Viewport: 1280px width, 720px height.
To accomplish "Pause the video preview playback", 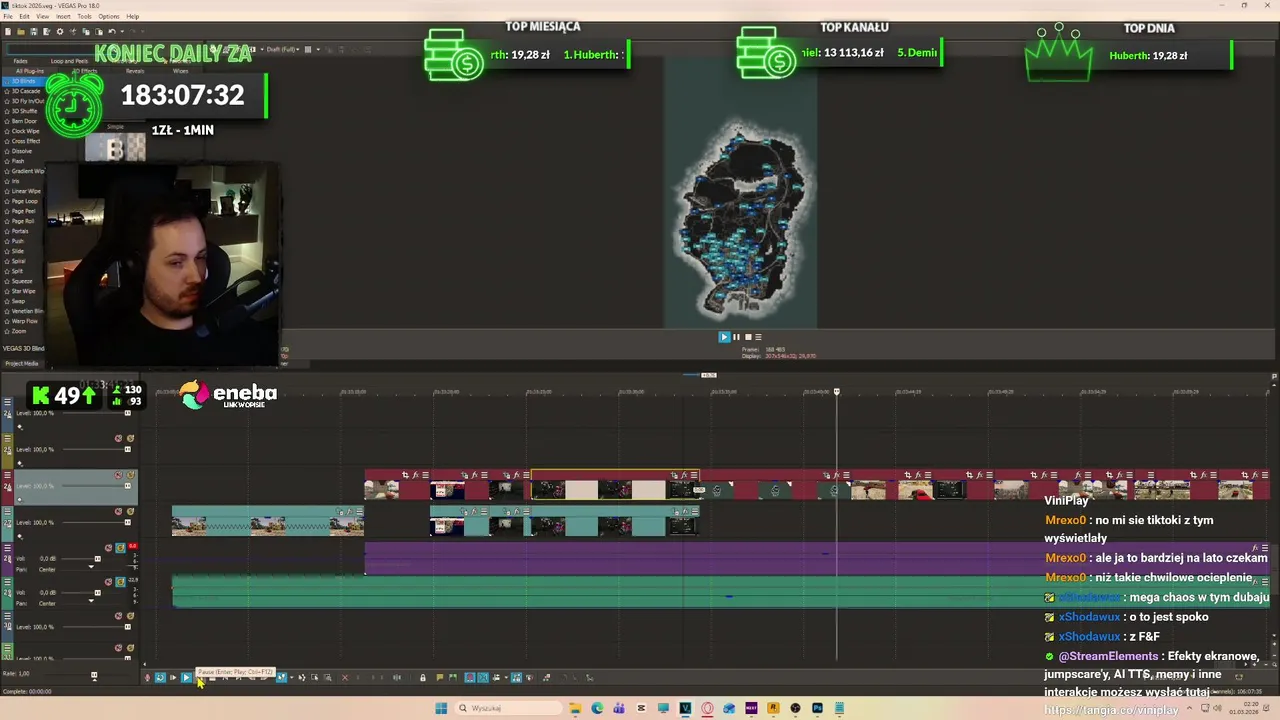I will pos(736,337).
